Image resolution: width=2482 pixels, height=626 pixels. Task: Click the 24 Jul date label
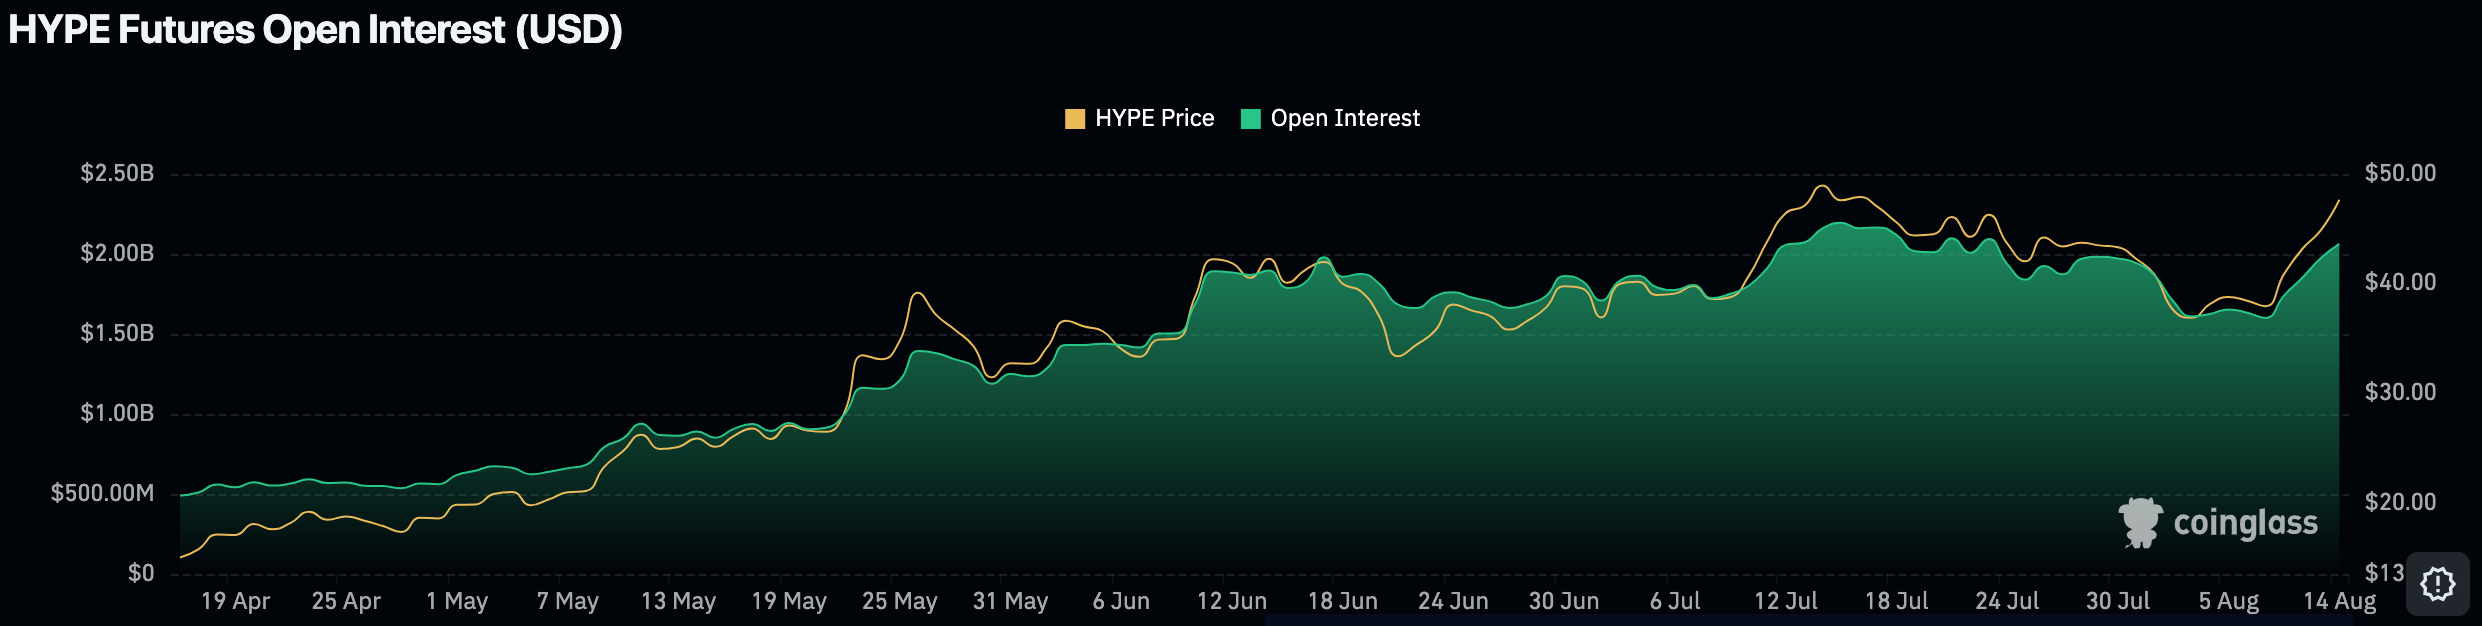point(2007,601)
